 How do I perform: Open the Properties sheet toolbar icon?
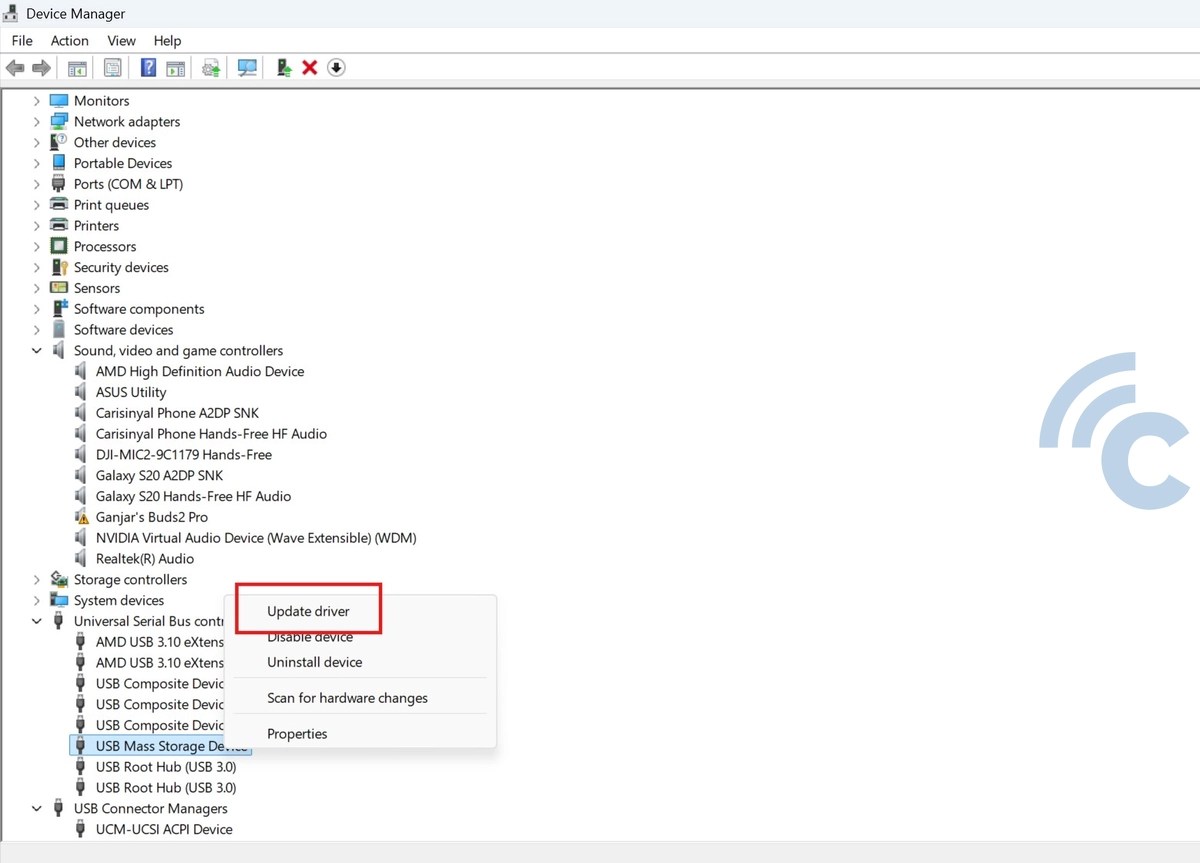coord(112,68)
